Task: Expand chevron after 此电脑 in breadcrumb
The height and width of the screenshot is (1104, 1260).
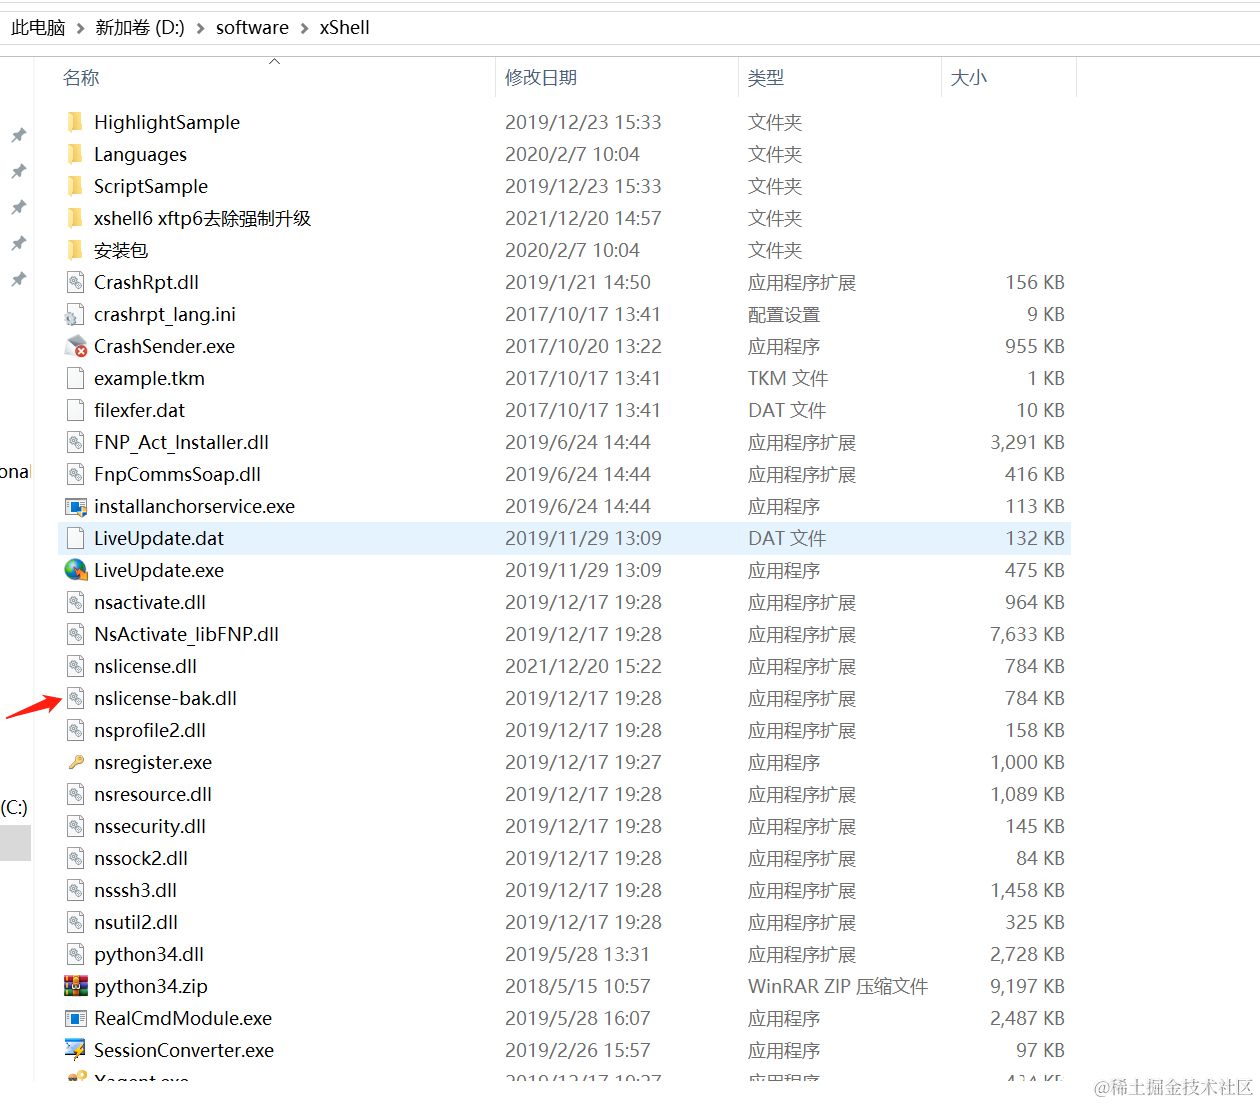Action: 80,28
